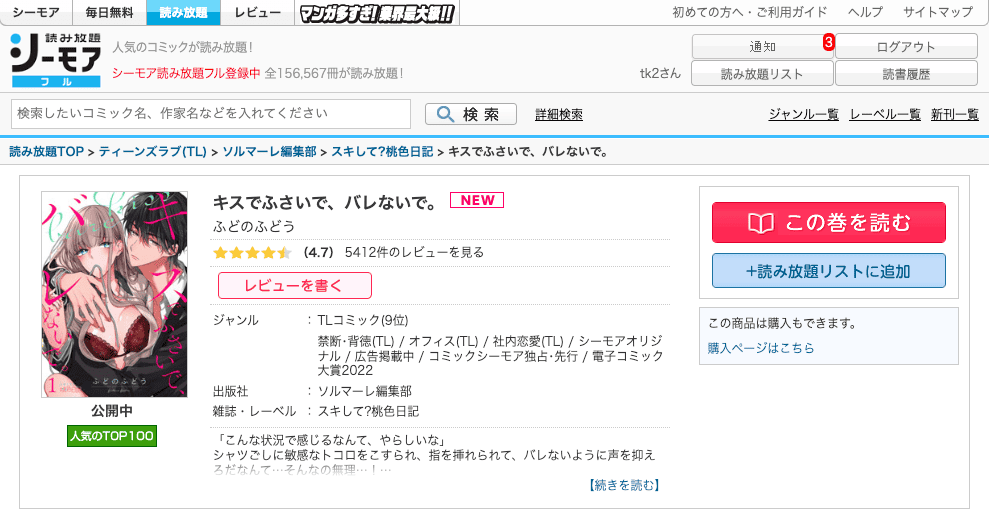This screenshot has width=989, height=516.
Task: Open the manga cover thumbnail
Action: 114,294
